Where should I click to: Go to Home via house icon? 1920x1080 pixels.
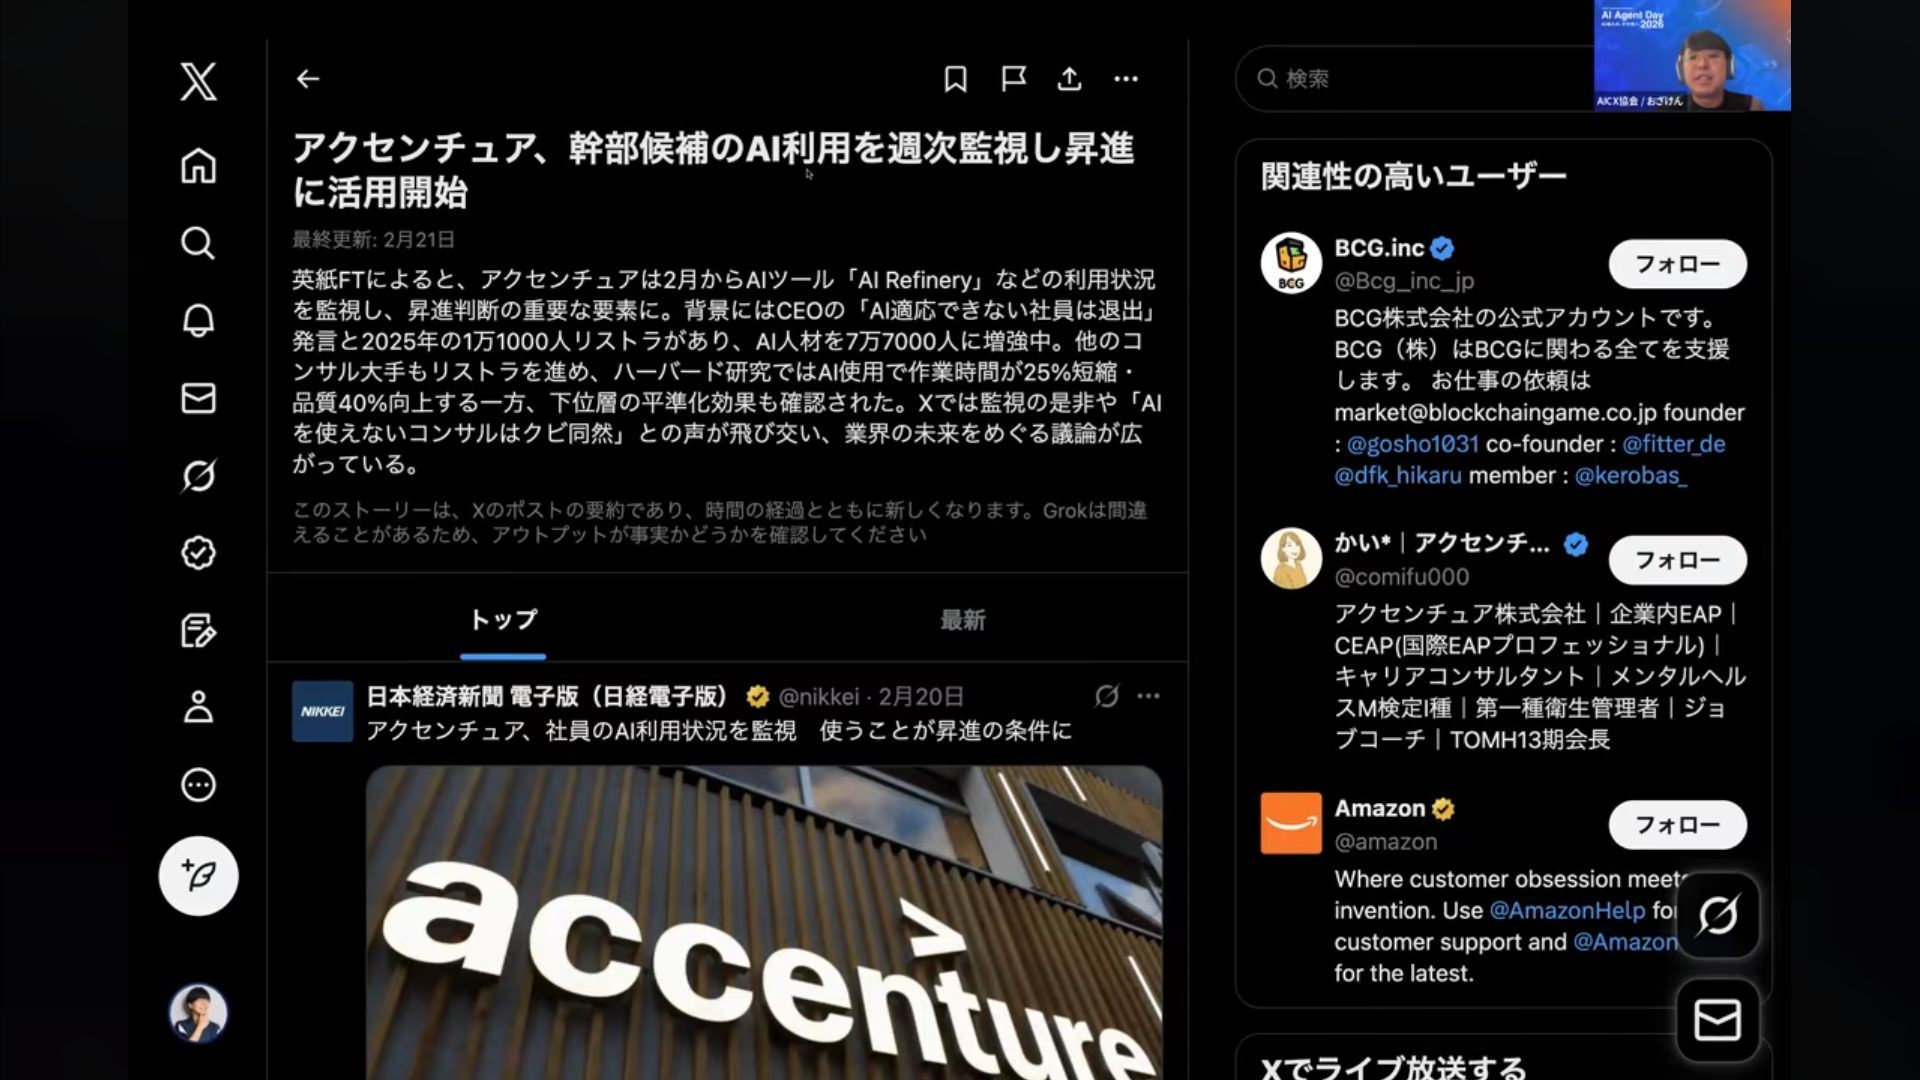(198, 166)
